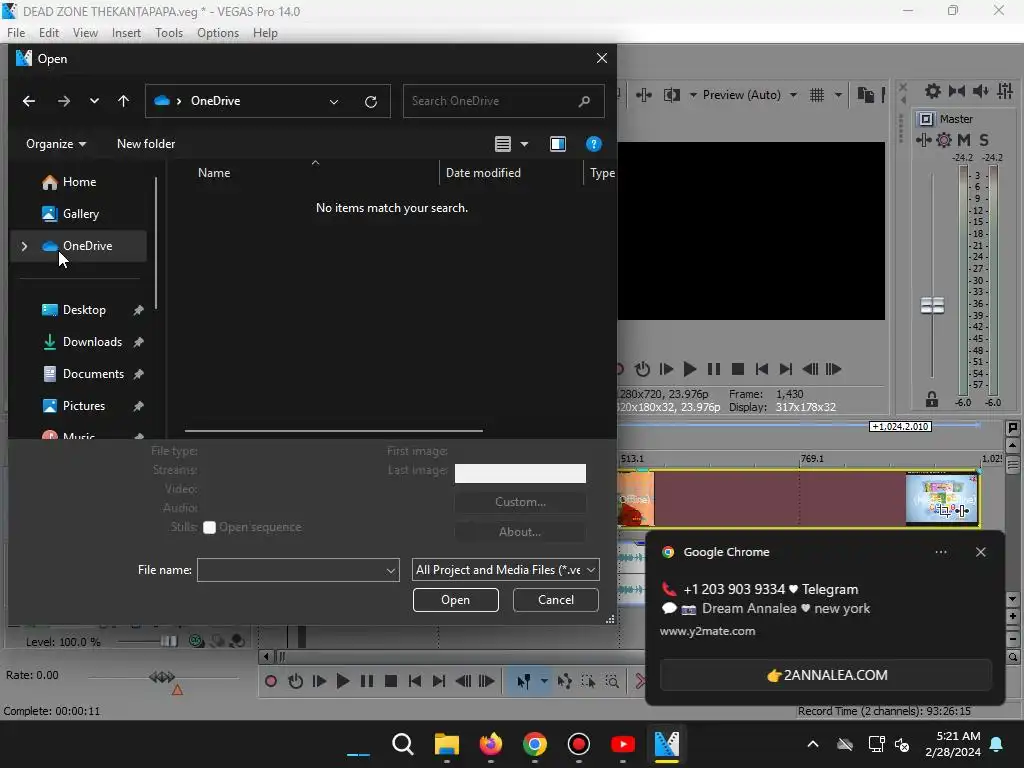Open the Options menu
Image resolution: width=1024 pixels, height=768 pixels.
click(x=218, y=33)
